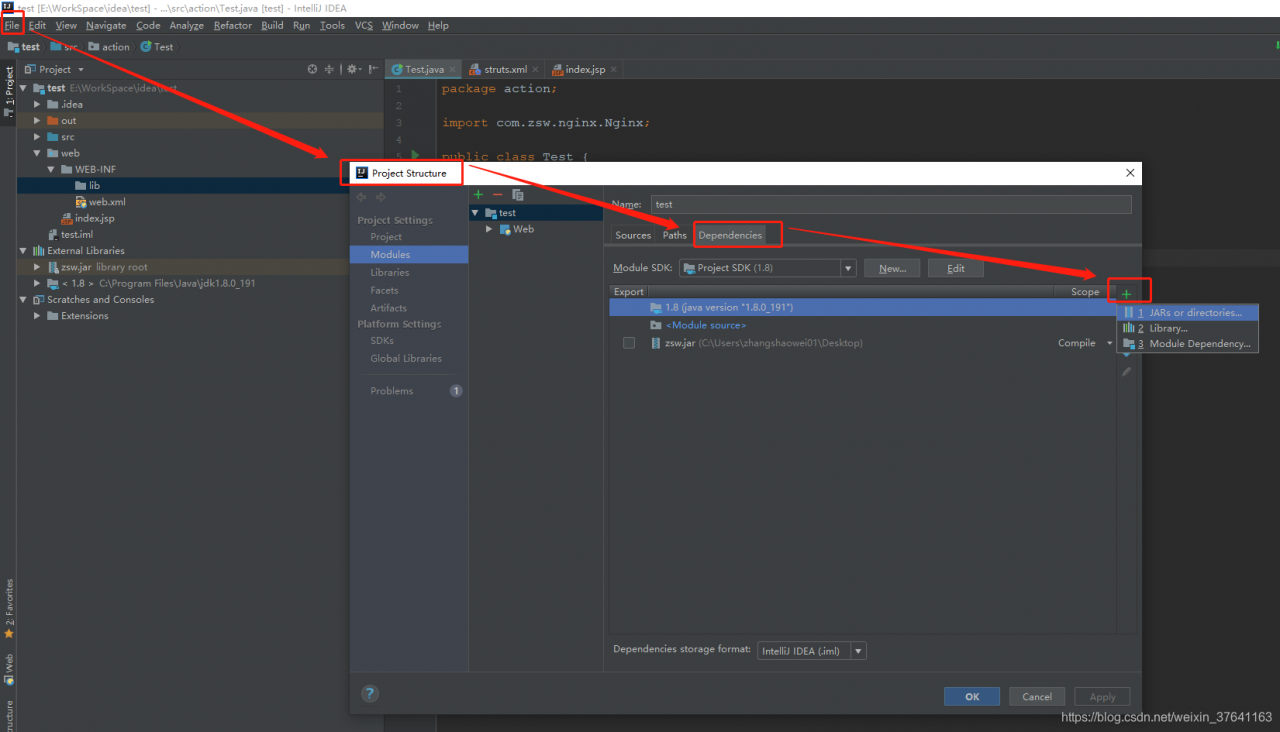Switch to the Sources tab

[x=633, y=235]
